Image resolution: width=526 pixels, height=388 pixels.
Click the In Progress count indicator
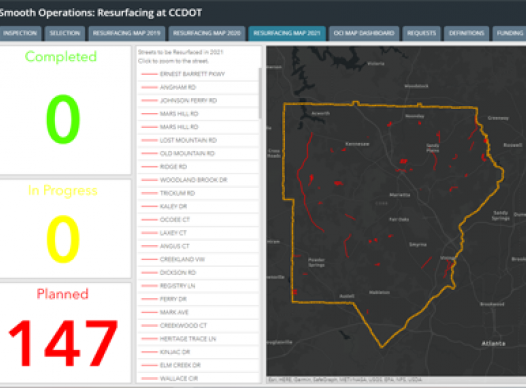pos(63,239)
